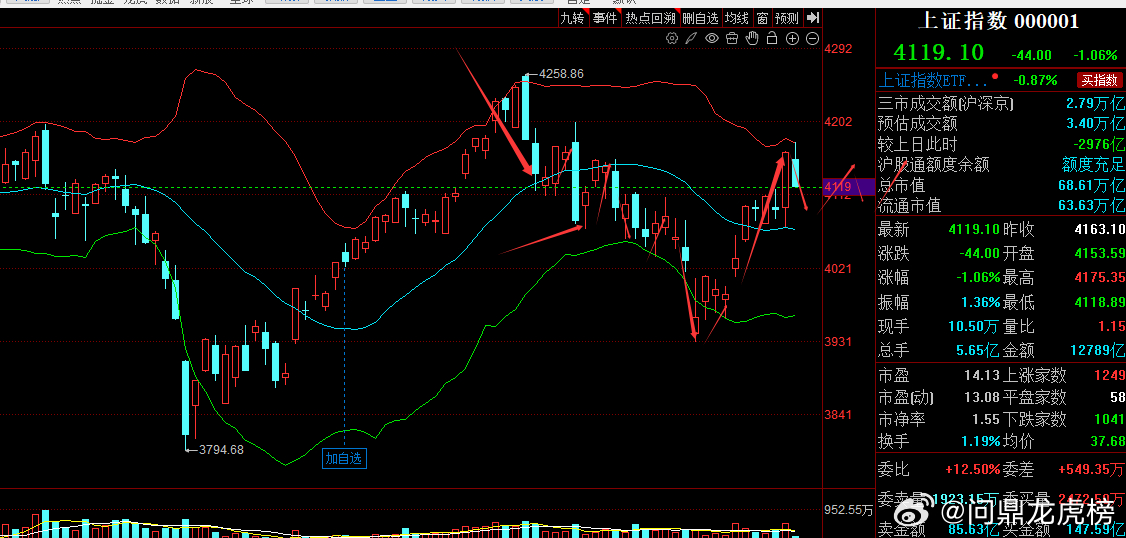Click 开盘 value 4153.59
This screenshot has height=538, width=1126.
point(1099,253)
